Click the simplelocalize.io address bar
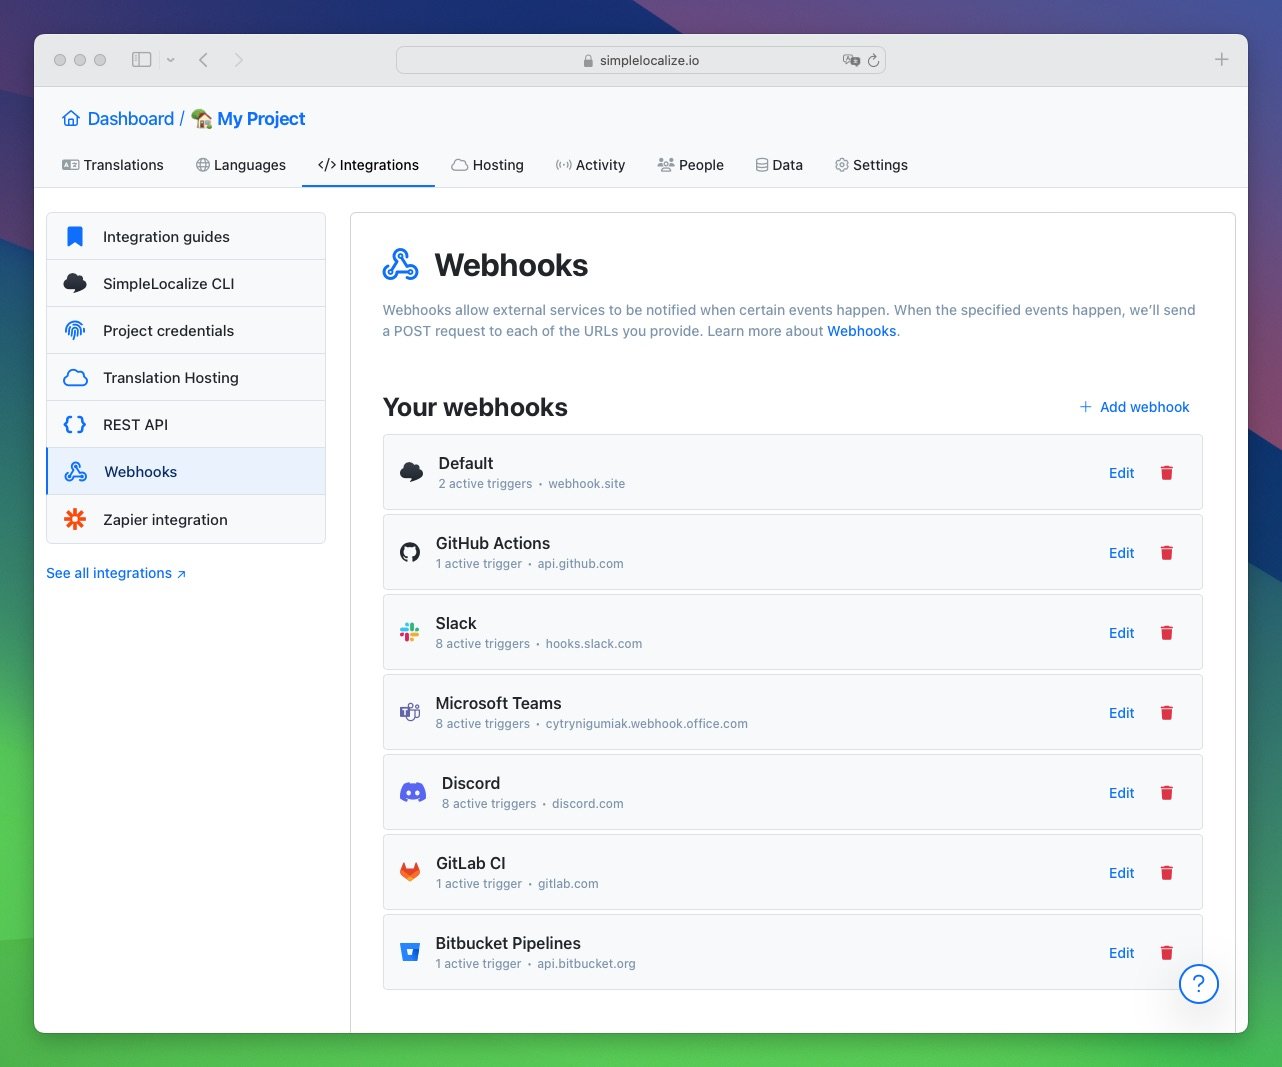 coord(641,60)
